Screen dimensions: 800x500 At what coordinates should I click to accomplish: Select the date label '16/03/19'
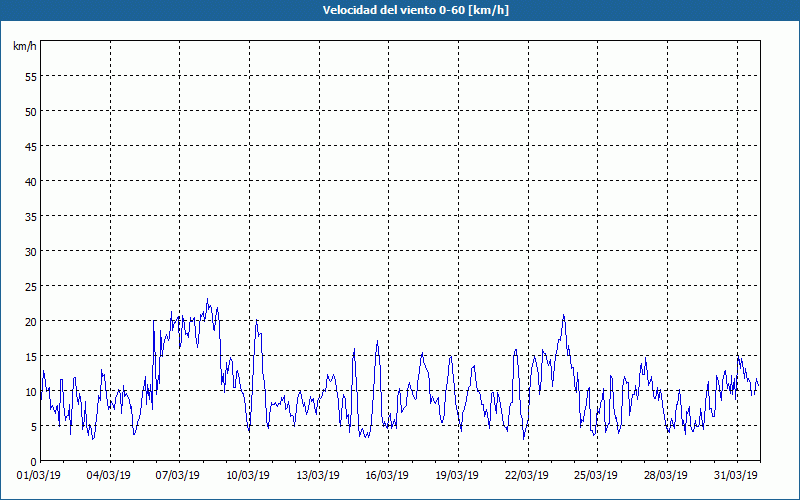387,475
